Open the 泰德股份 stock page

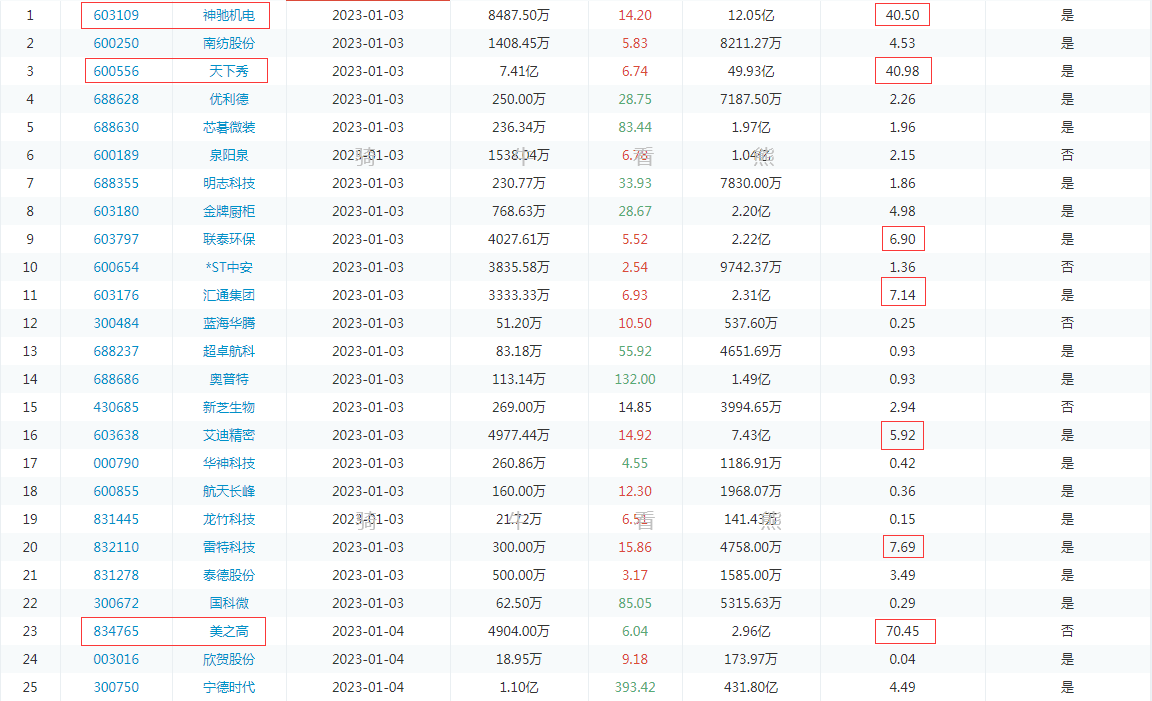228,575
